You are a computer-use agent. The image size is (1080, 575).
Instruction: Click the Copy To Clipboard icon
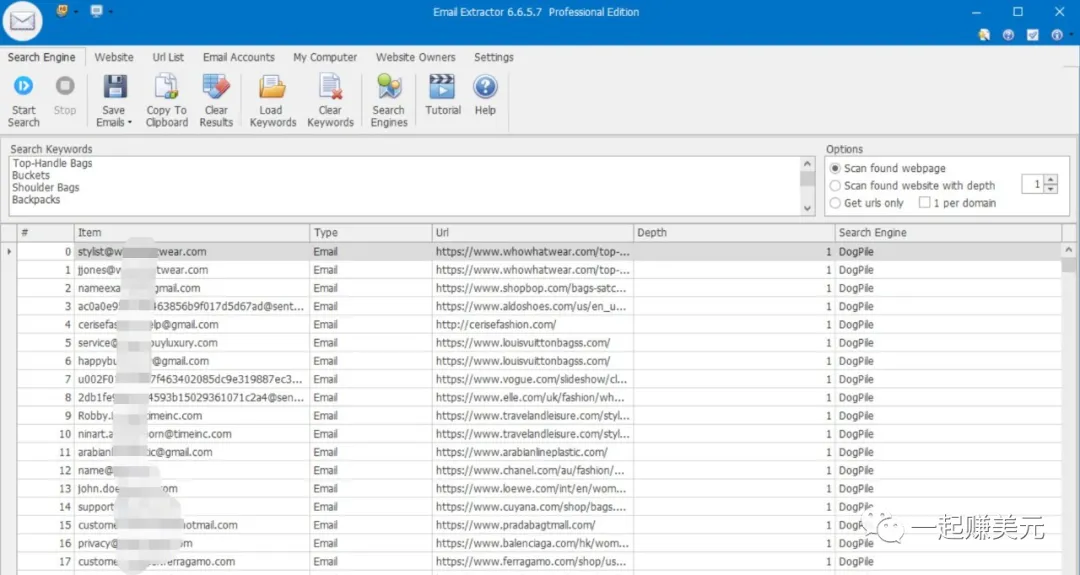click(166, 88)
